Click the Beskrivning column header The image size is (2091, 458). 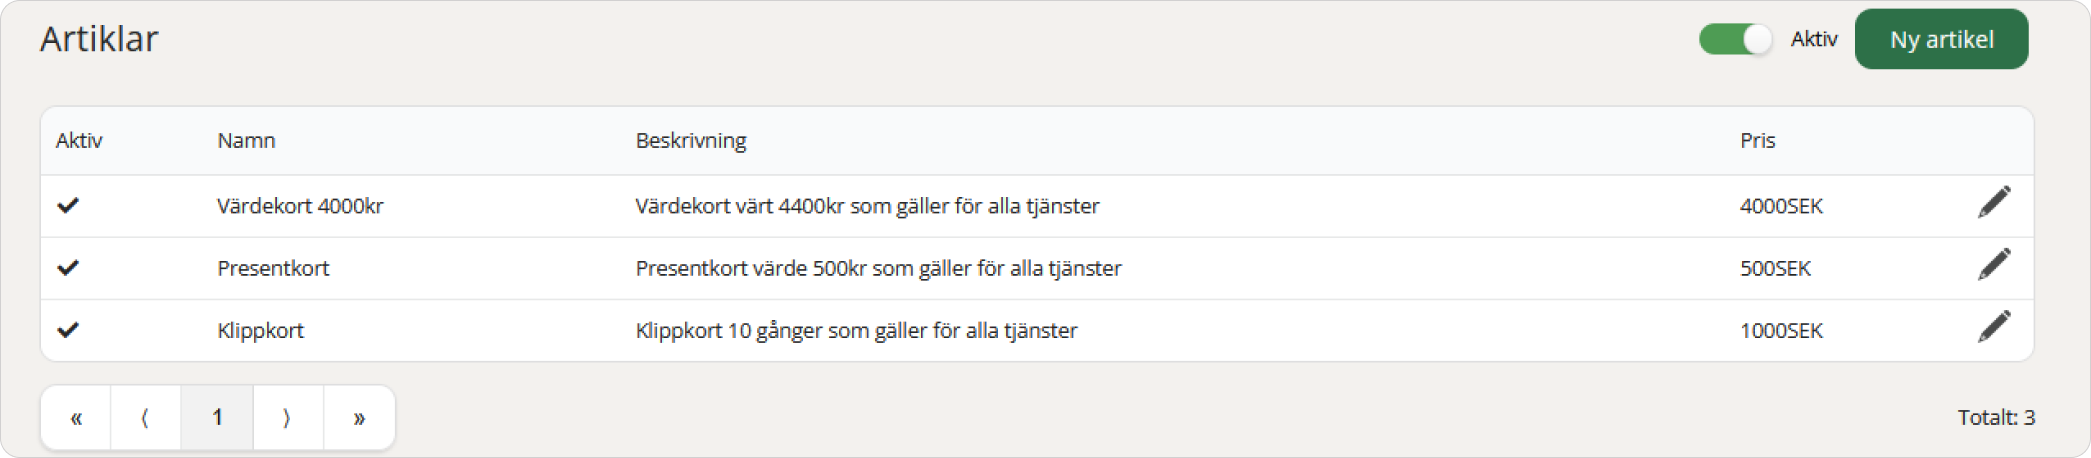point(691,141)
